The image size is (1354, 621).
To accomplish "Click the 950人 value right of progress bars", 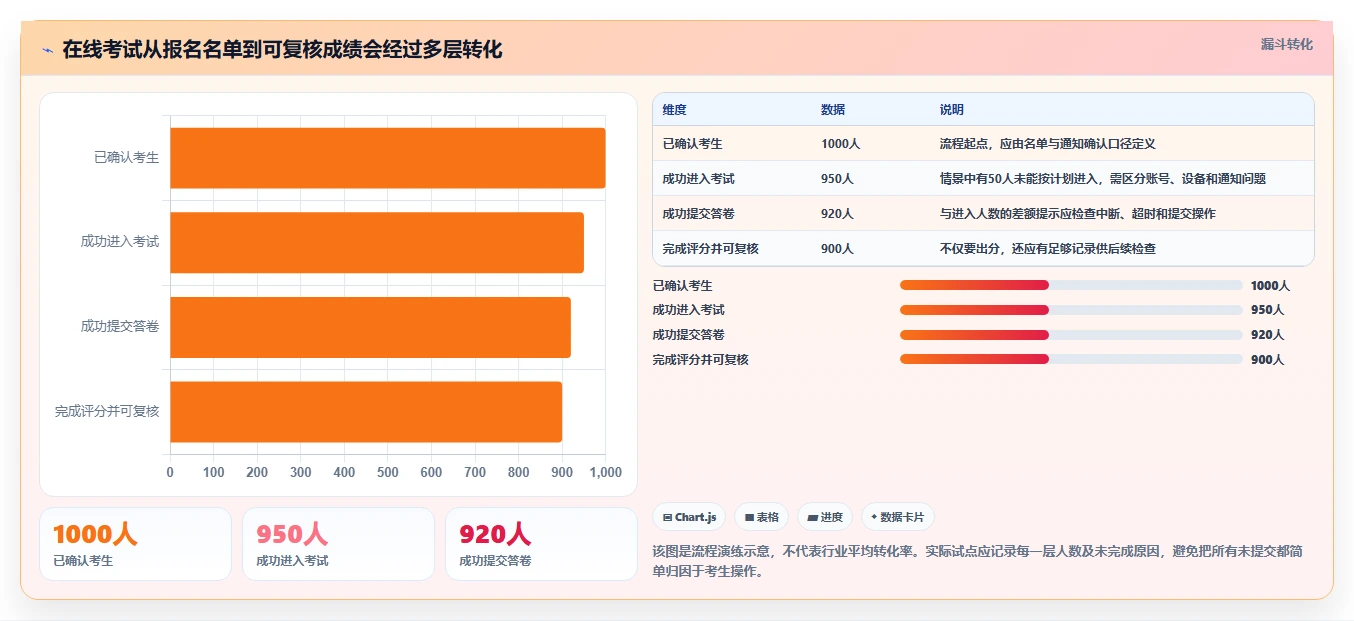I will coord(1267,310).
